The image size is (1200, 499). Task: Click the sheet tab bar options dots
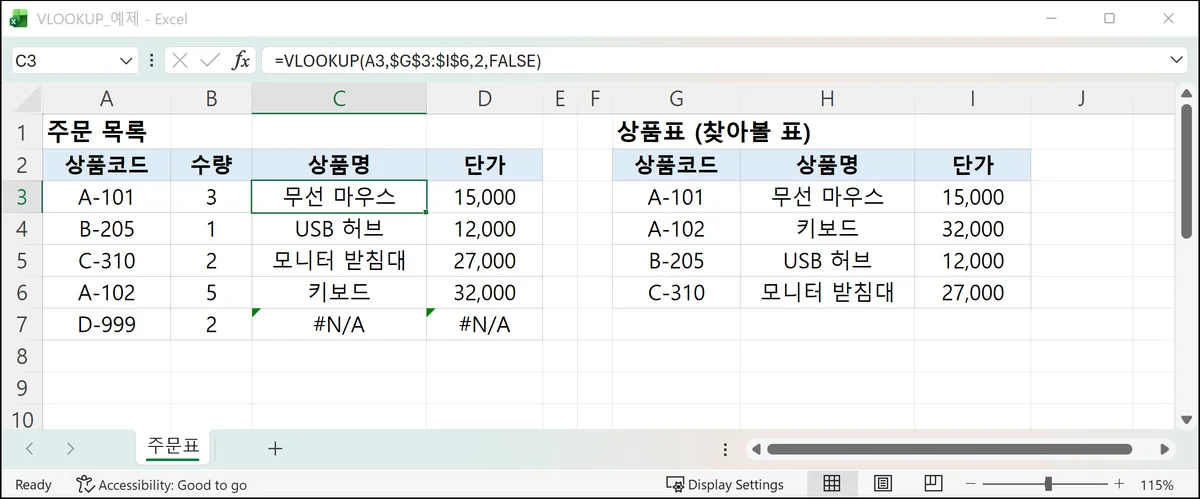tap(723, 449)
